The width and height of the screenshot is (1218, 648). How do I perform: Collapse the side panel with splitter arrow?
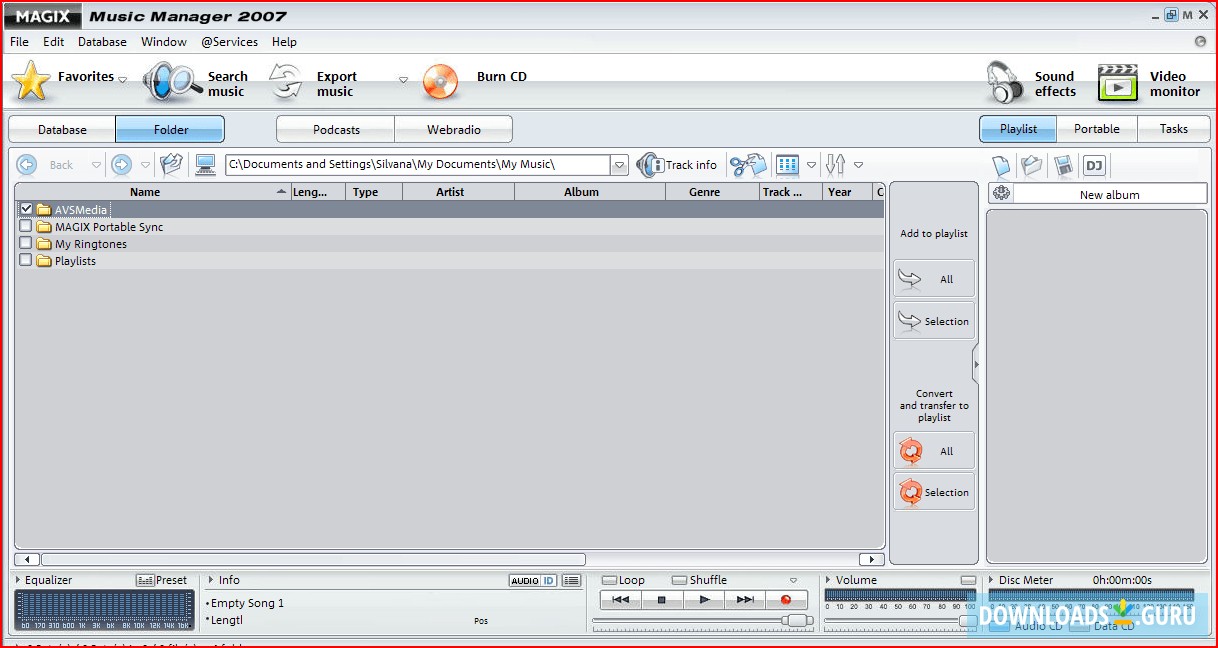976,365
